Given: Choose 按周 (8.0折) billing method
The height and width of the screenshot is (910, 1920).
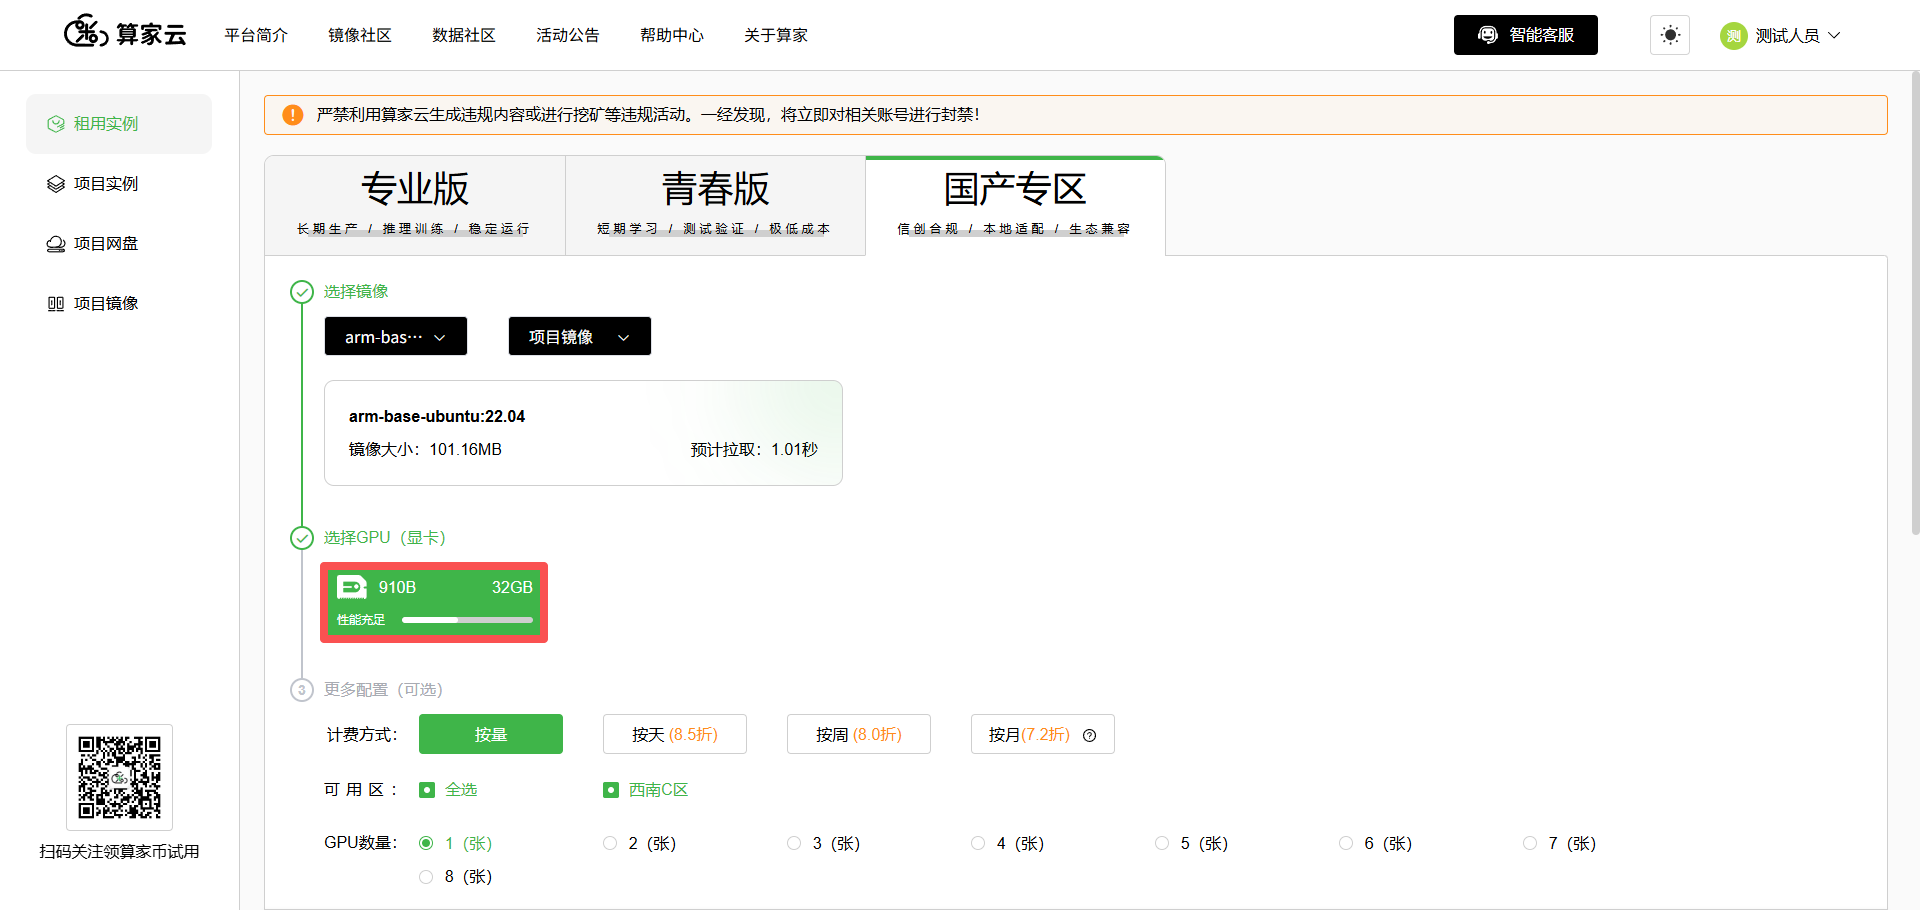Looking at the screenshot, I should tap(859, 734).
